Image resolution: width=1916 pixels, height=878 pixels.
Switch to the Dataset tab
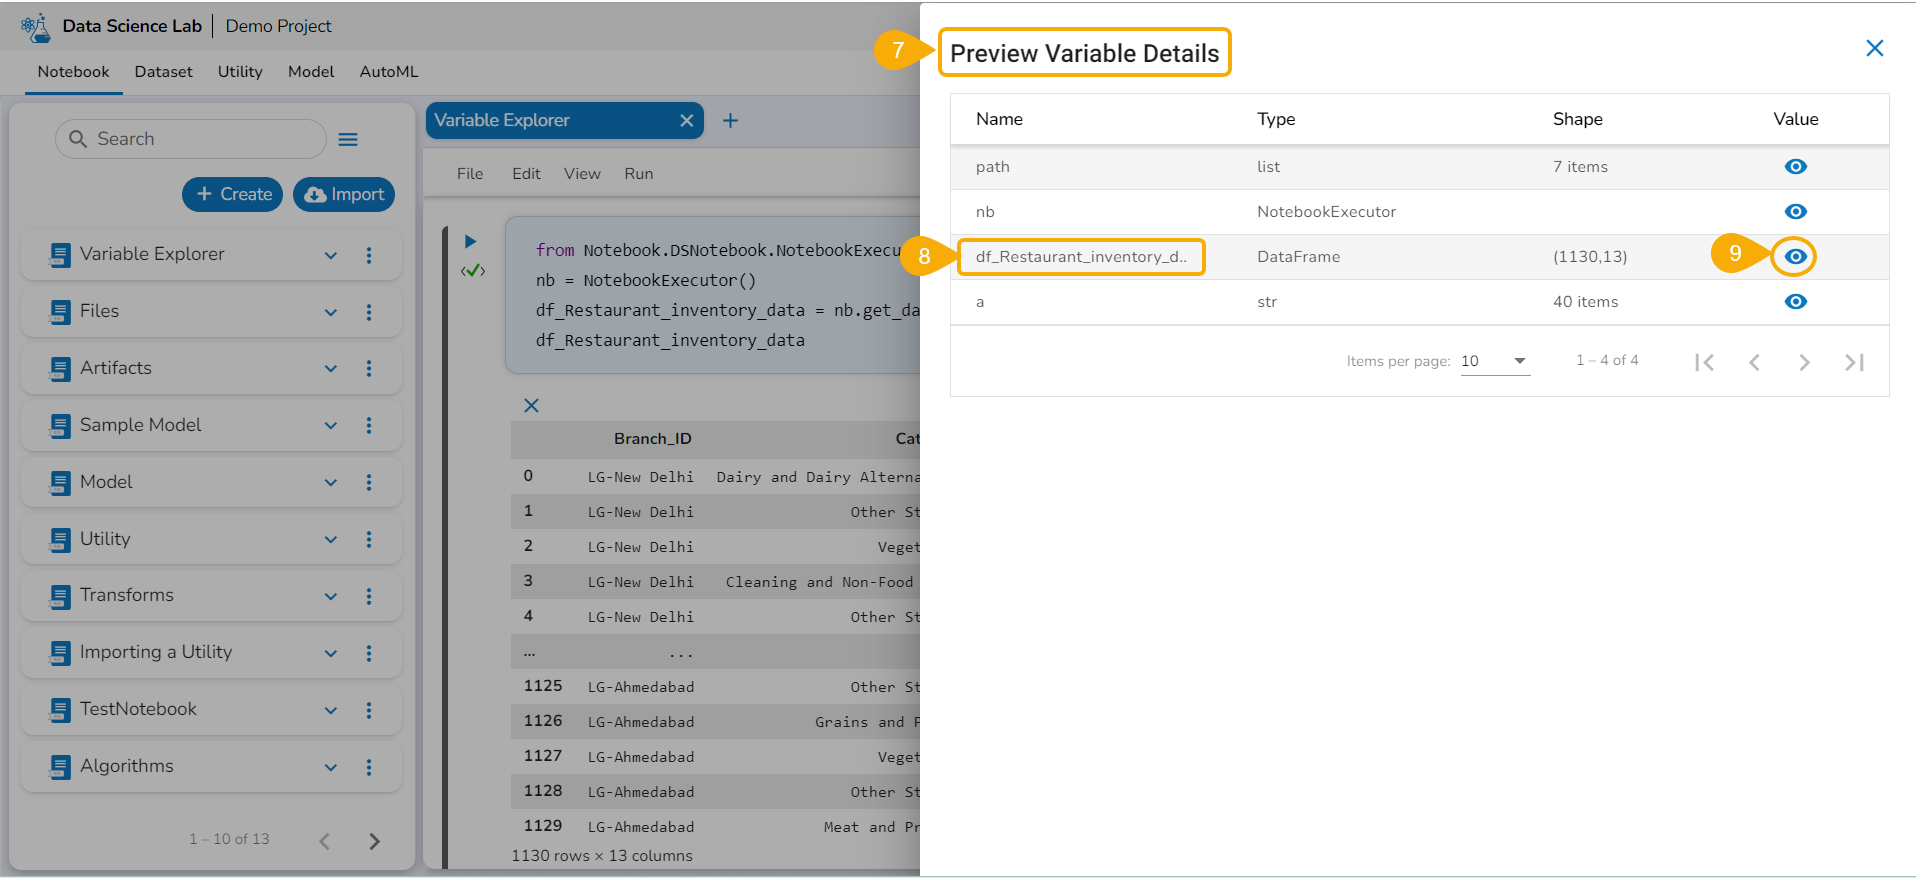tap(163, 72)
